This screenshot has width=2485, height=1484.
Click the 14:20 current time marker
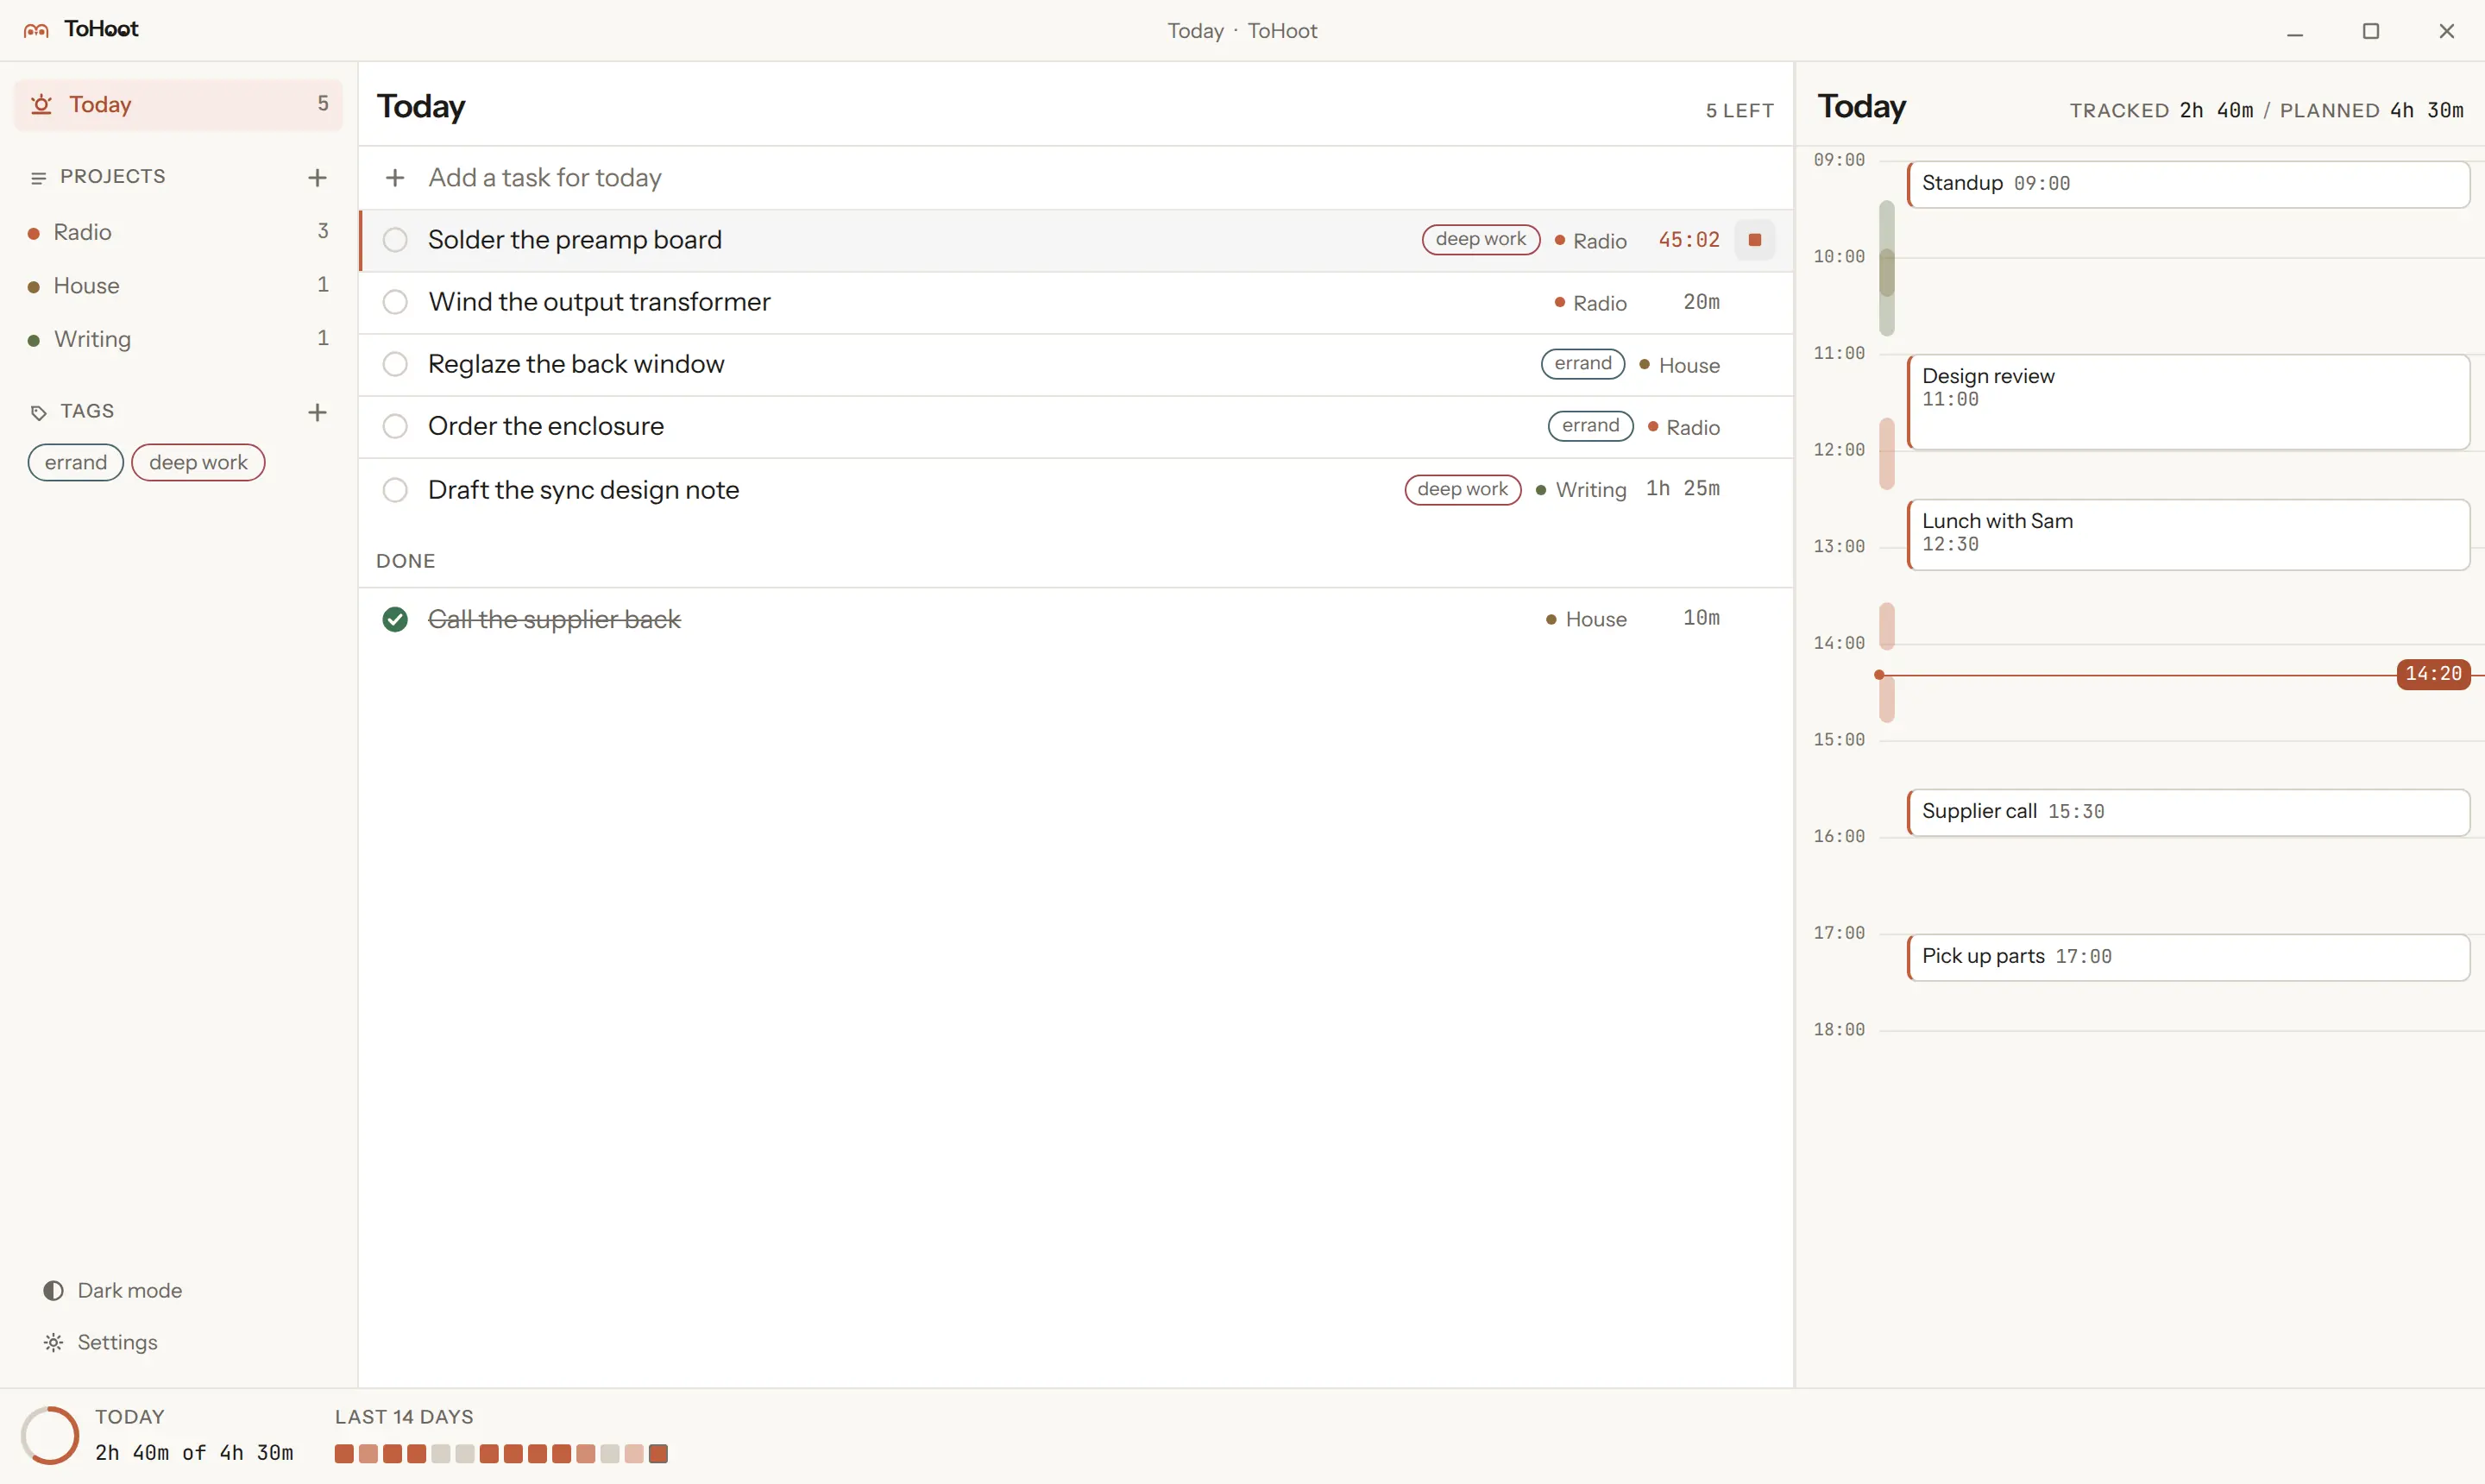(x=2433, y=675)
